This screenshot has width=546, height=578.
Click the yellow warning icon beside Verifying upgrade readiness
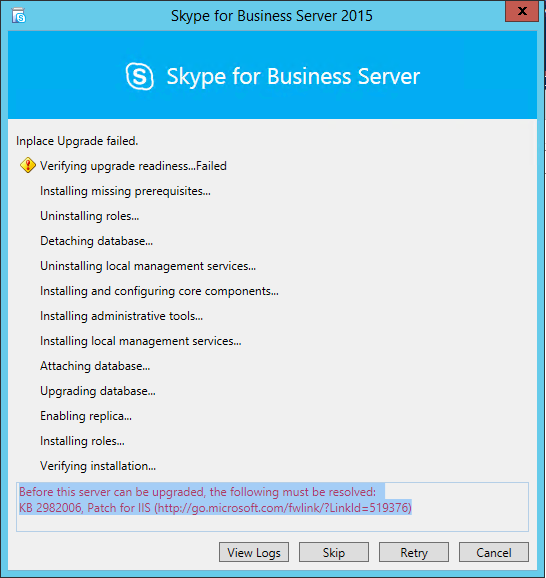point(28,165)
